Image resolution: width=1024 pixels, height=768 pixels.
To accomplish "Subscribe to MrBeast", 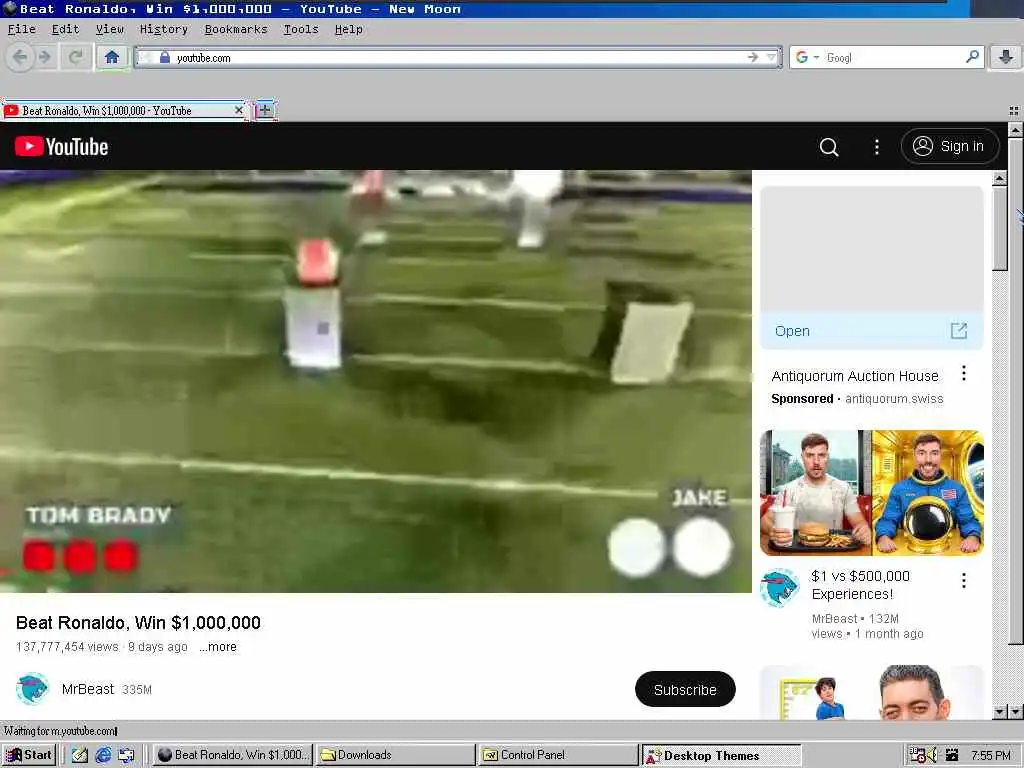I will pyautogui.click(x=685, y=689).
